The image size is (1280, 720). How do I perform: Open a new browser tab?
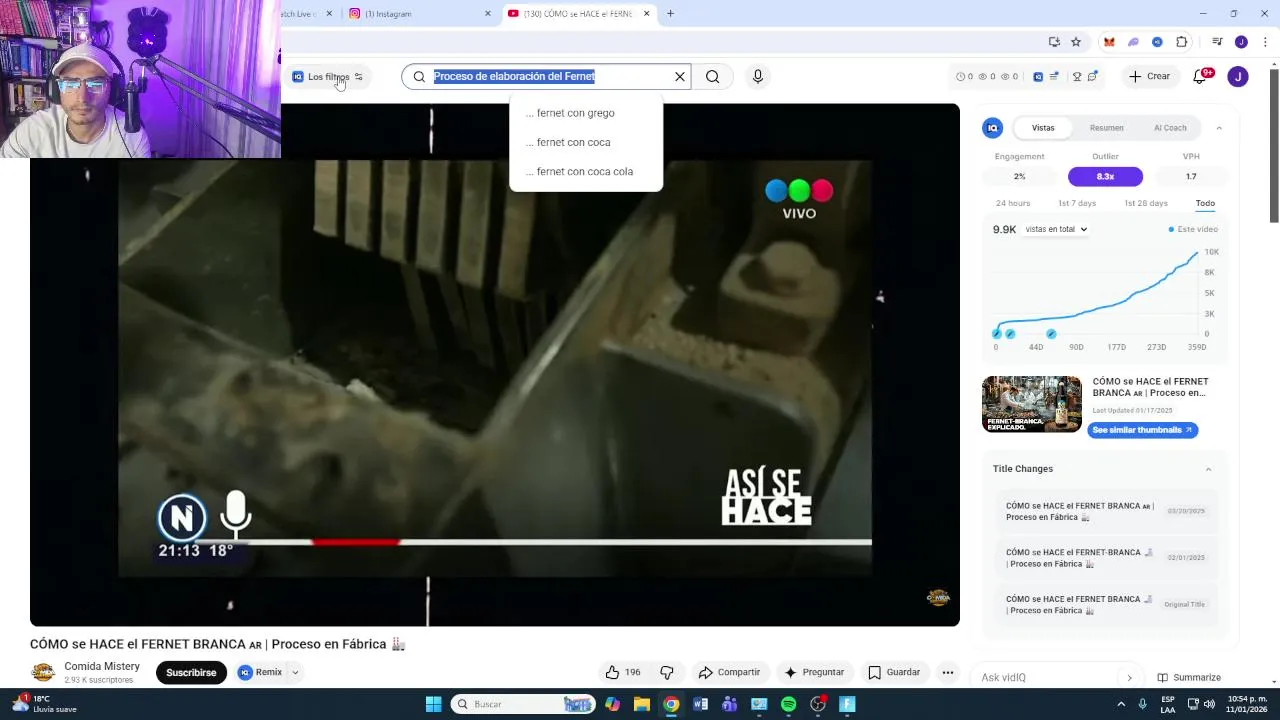tap(670, 14)
